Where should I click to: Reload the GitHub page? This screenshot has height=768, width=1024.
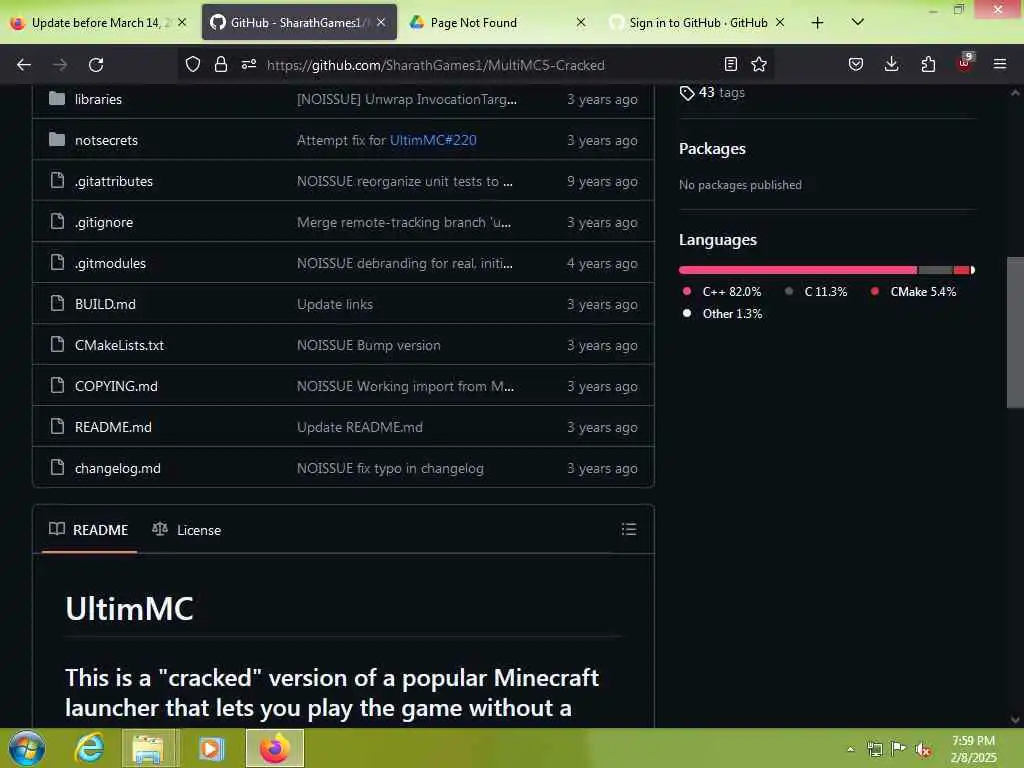pos(96,65)
